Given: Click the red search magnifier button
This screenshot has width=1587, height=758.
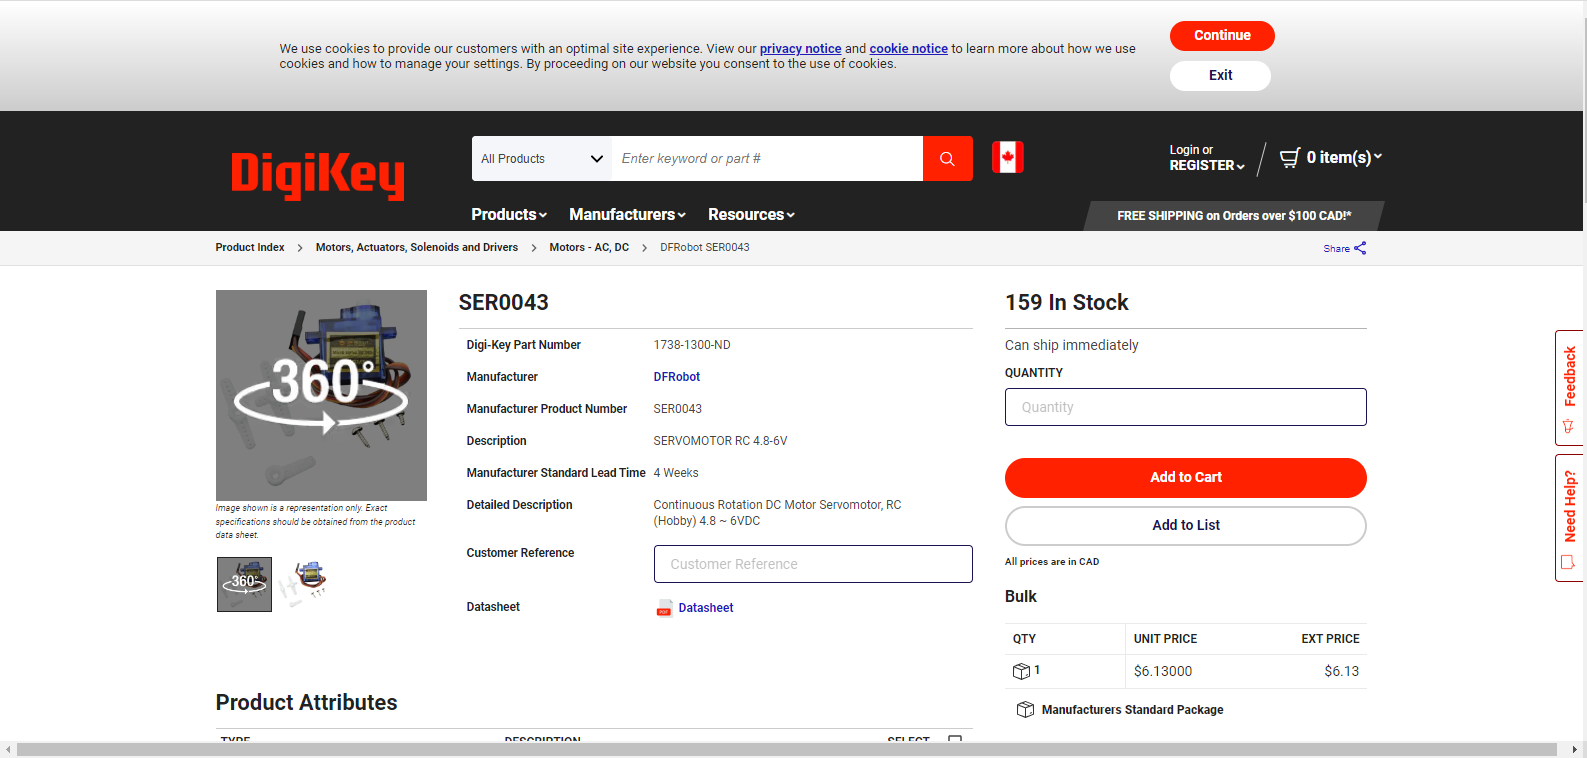Looking at the screenshot, I should click(x=947, y=159).
